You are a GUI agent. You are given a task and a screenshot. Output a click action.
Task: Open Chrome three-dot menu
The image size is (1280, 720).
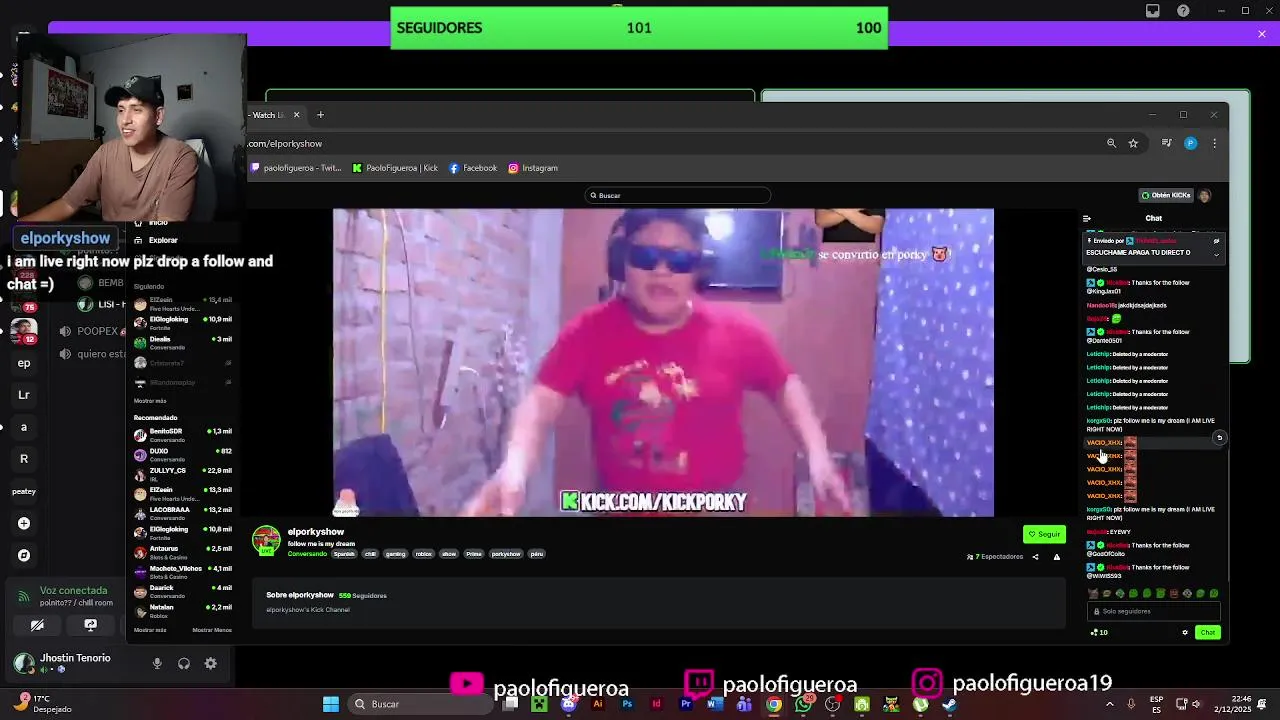click(x=1214, y=143)
